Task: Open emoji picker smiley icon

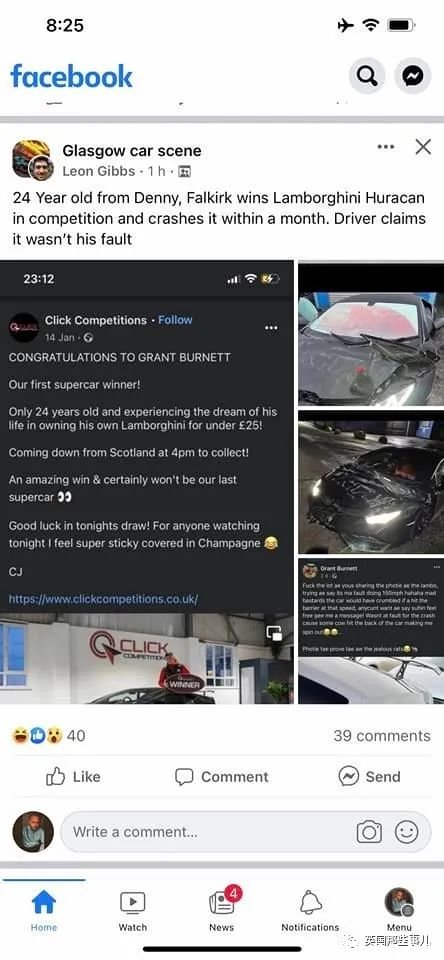Action: [407, 832]
